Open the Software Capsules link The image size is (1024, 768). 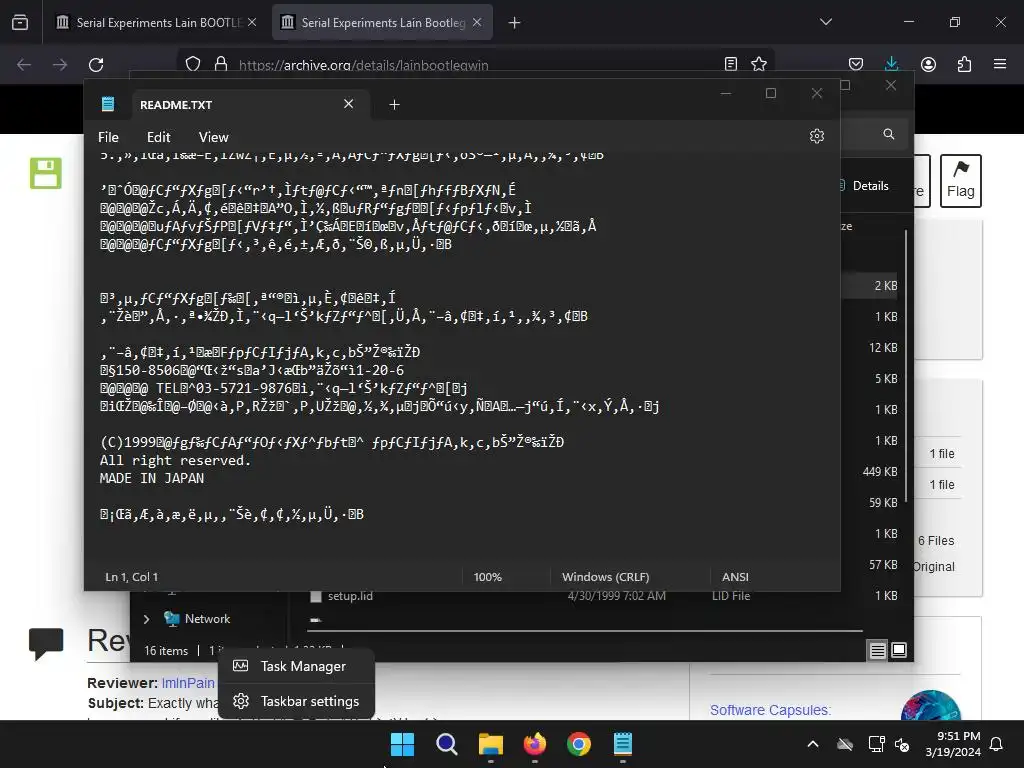click(770, 710)
